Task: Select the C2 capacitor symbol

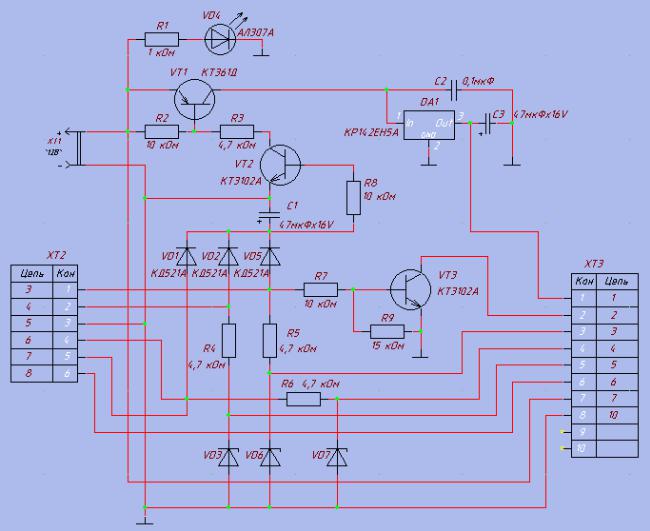Action: 454,90
